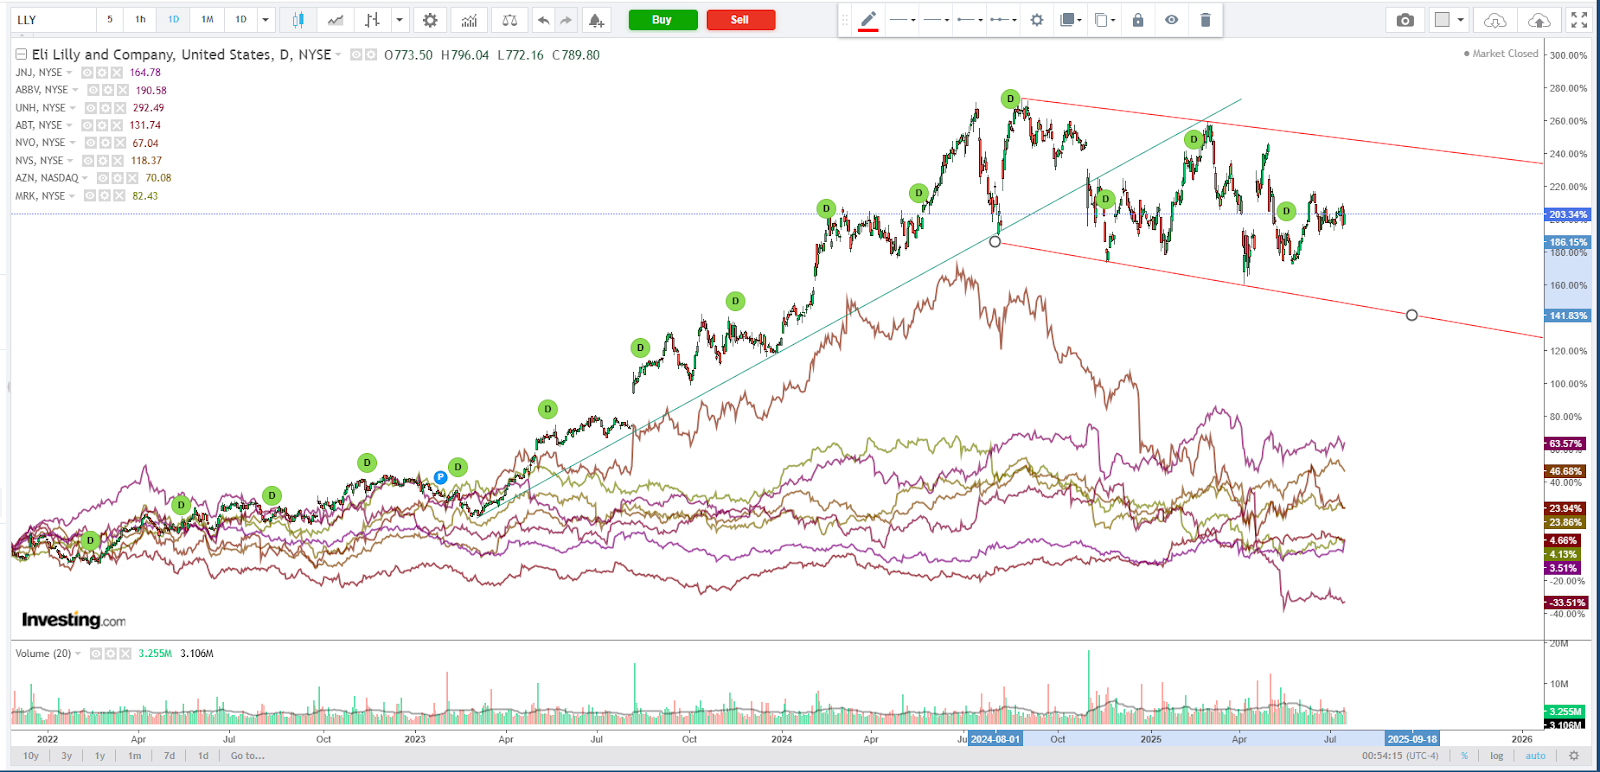Hide the Volume indicator with eye icon
The image size is (1600, 772).
[x=96, y=653]
